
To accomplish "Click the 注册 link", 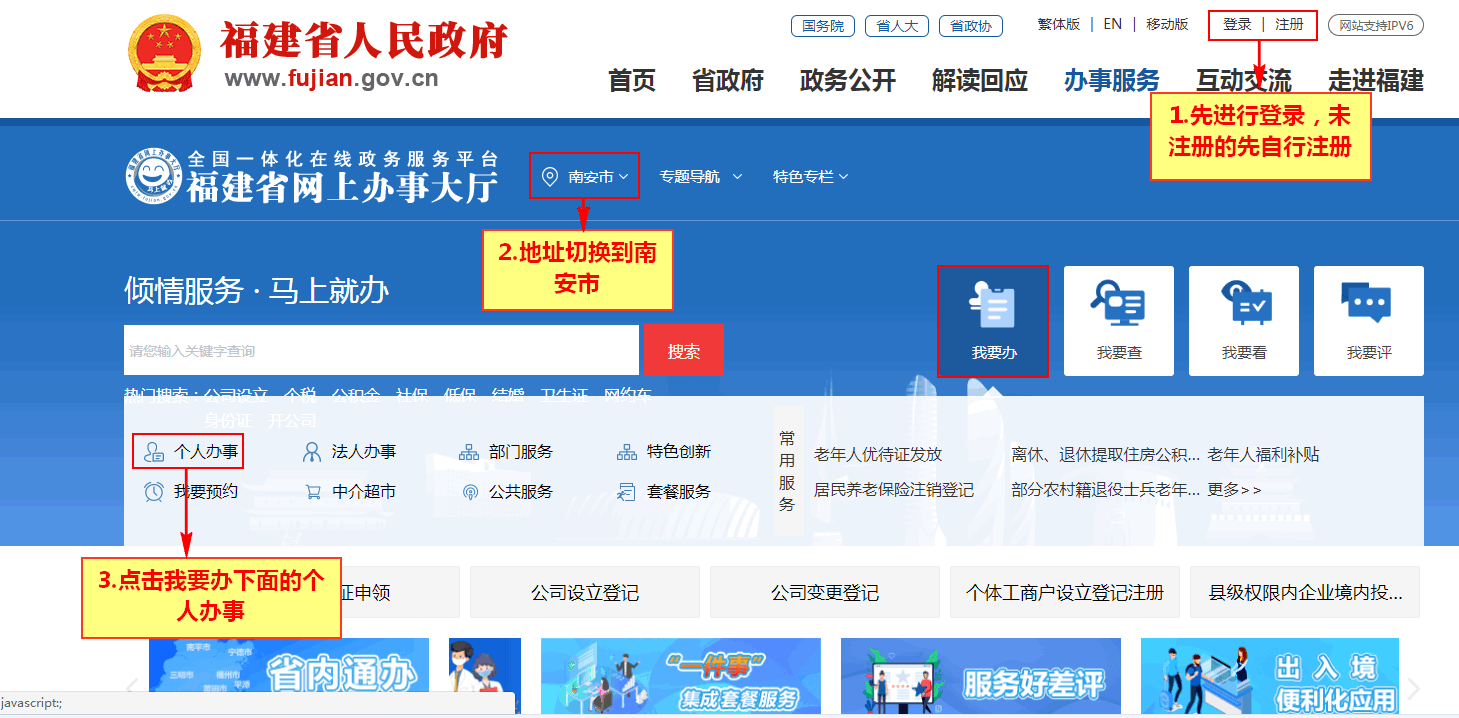I will (1289, 25).
